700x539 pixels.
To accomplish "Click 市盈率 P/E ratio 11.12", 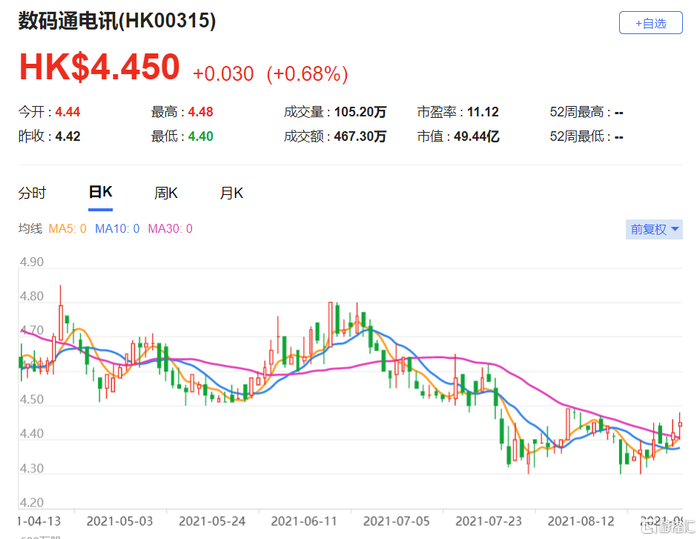I will pyautogui.click(x=483, y=112).
